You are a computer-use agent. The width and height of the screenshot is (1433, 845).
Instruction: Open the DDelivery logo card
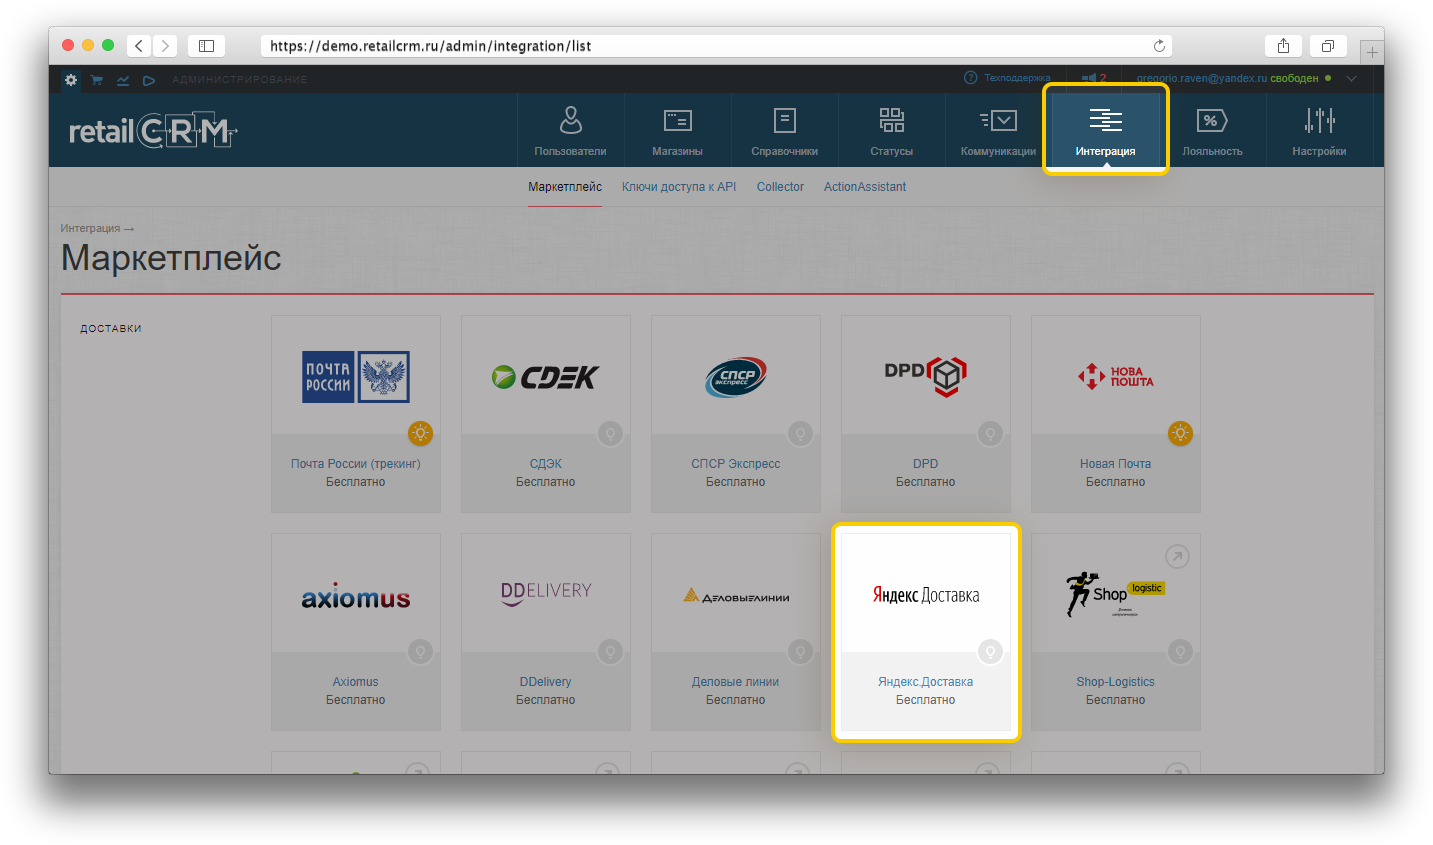546,594
